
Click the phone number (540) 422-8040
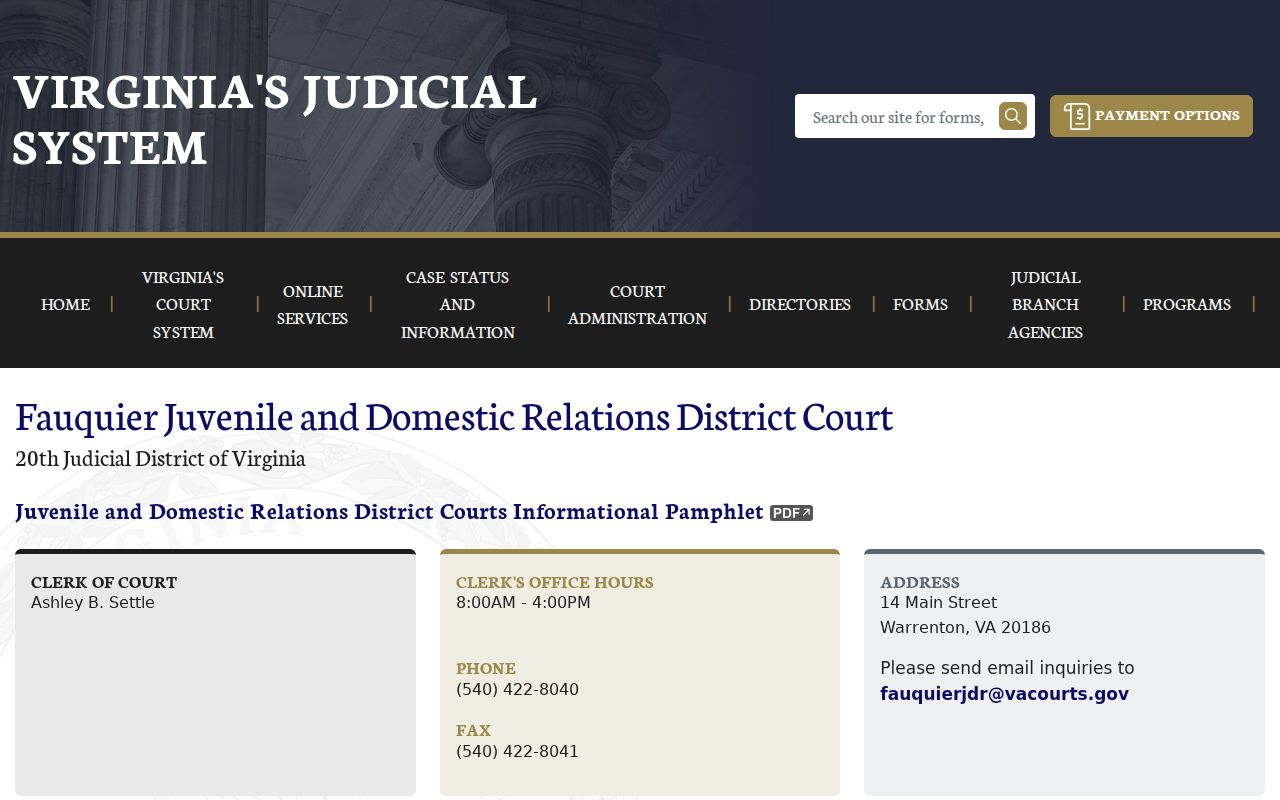[x=517, y=690]
